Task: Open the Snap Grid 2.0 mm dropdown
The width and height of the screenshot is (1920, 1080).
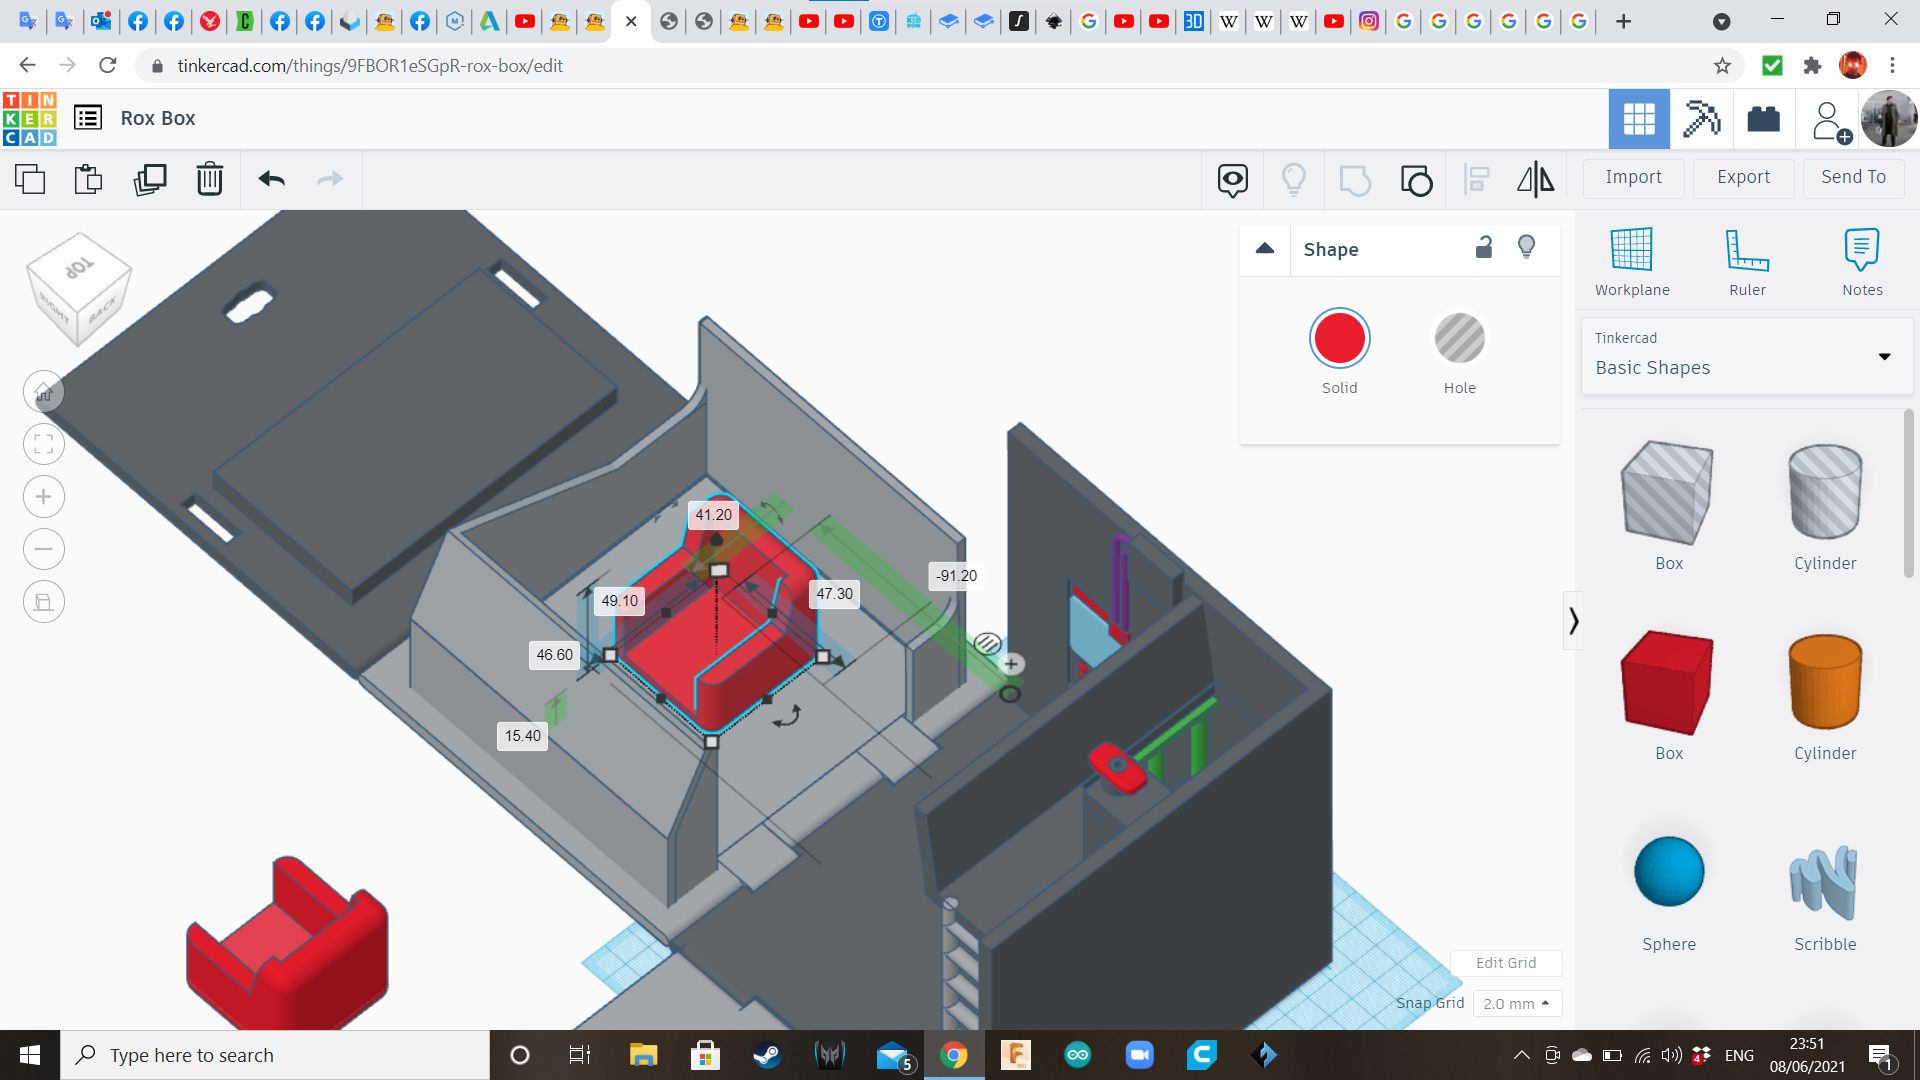Action: [1516, 1003]
